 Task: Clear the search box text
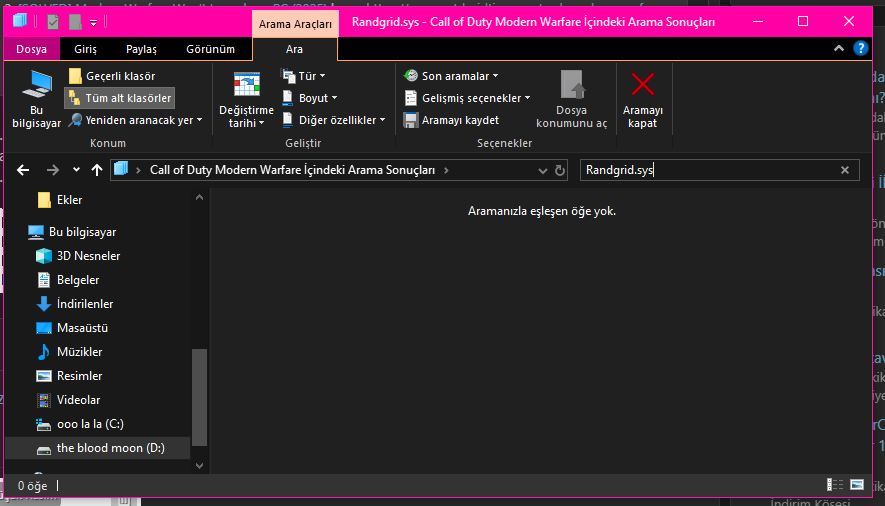click(845, 170)
